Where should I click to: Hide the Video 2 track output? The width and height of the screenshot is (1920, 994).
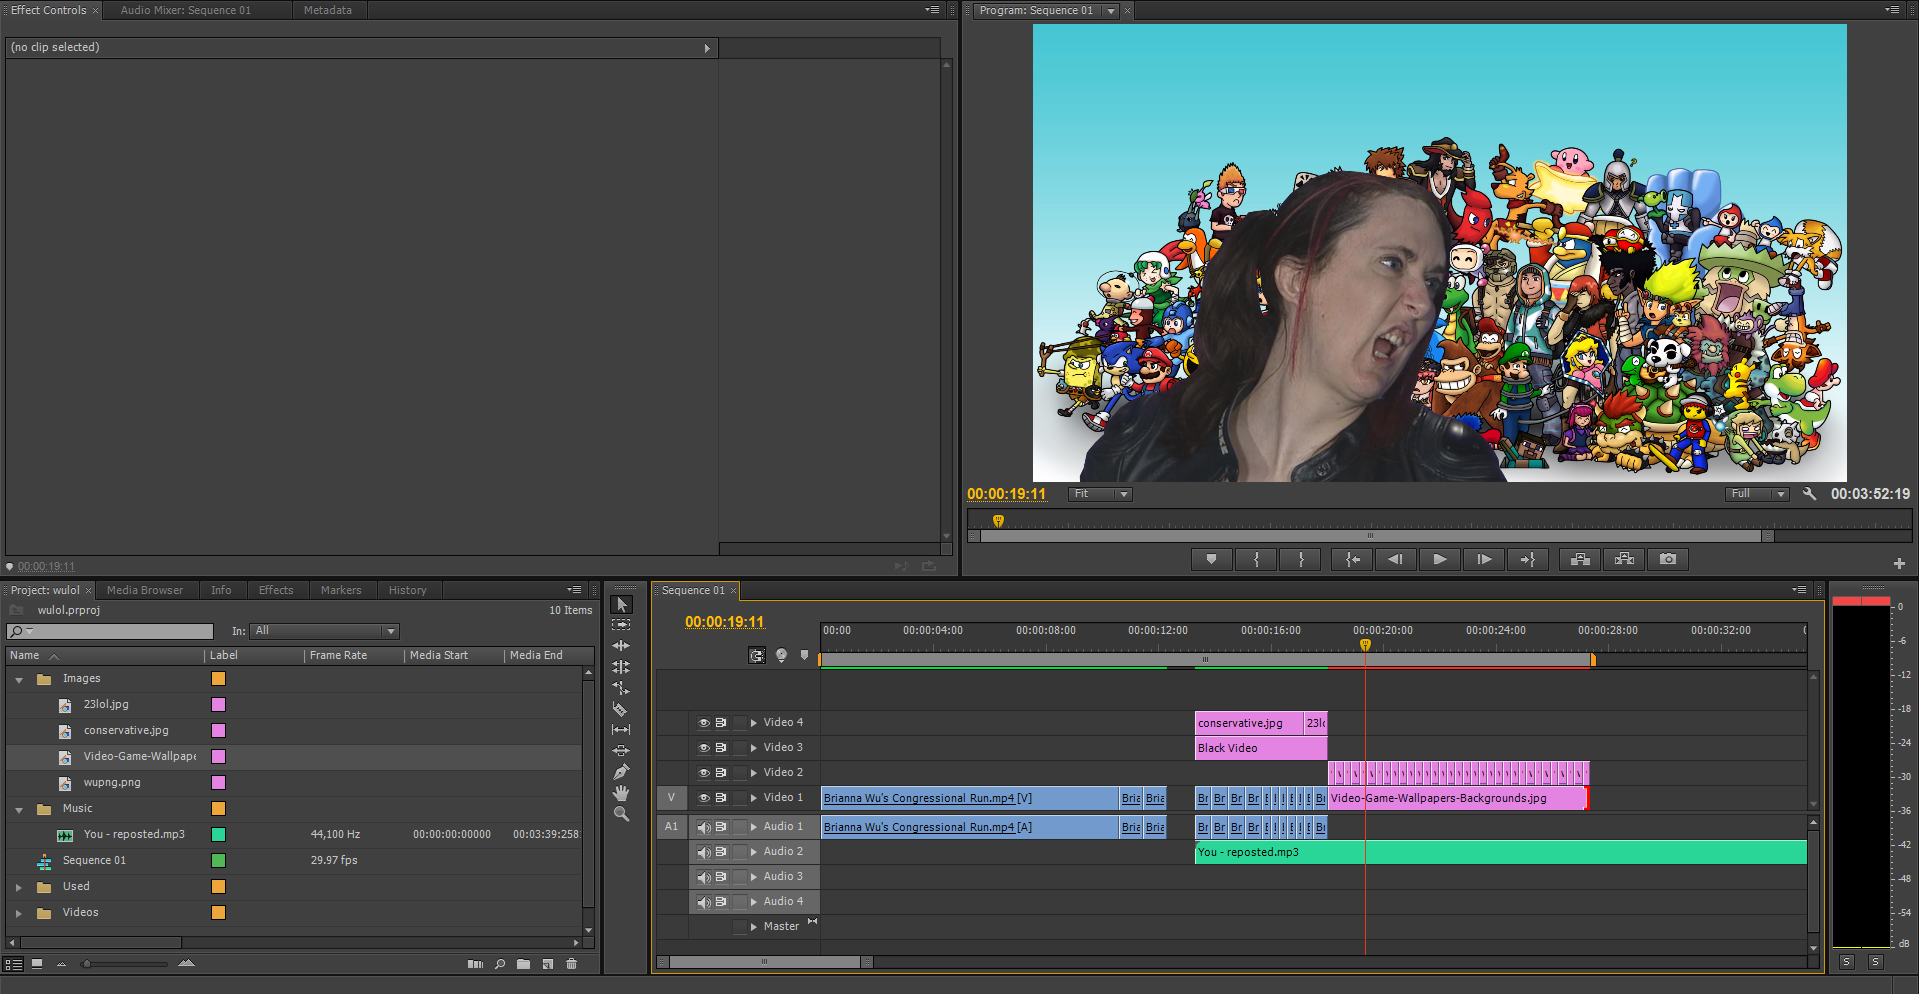coord(704,773)
